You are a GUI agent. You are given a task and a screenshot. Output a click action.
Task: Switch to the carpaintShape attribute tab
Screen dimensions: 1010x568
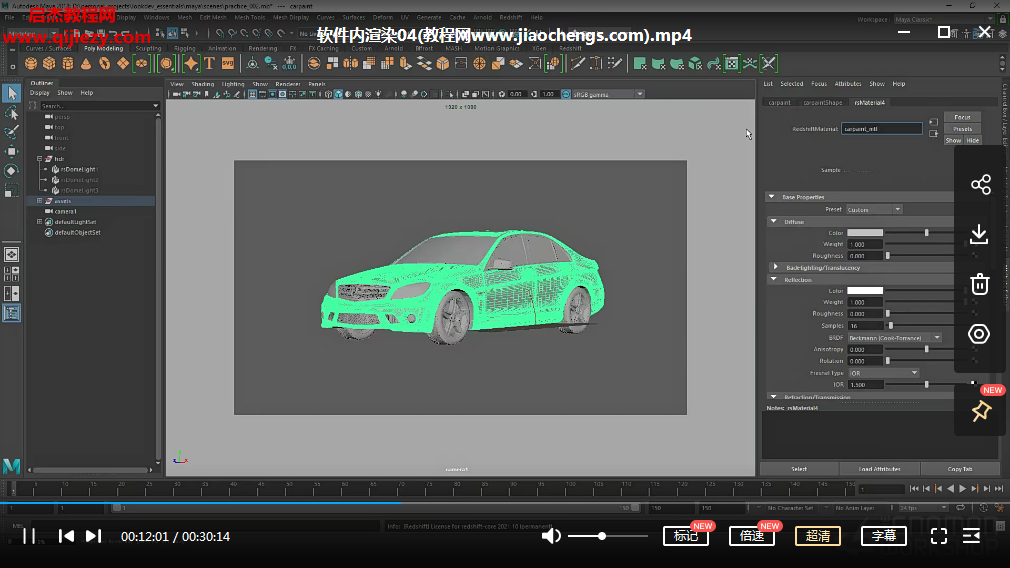click(x=823, y=102)
